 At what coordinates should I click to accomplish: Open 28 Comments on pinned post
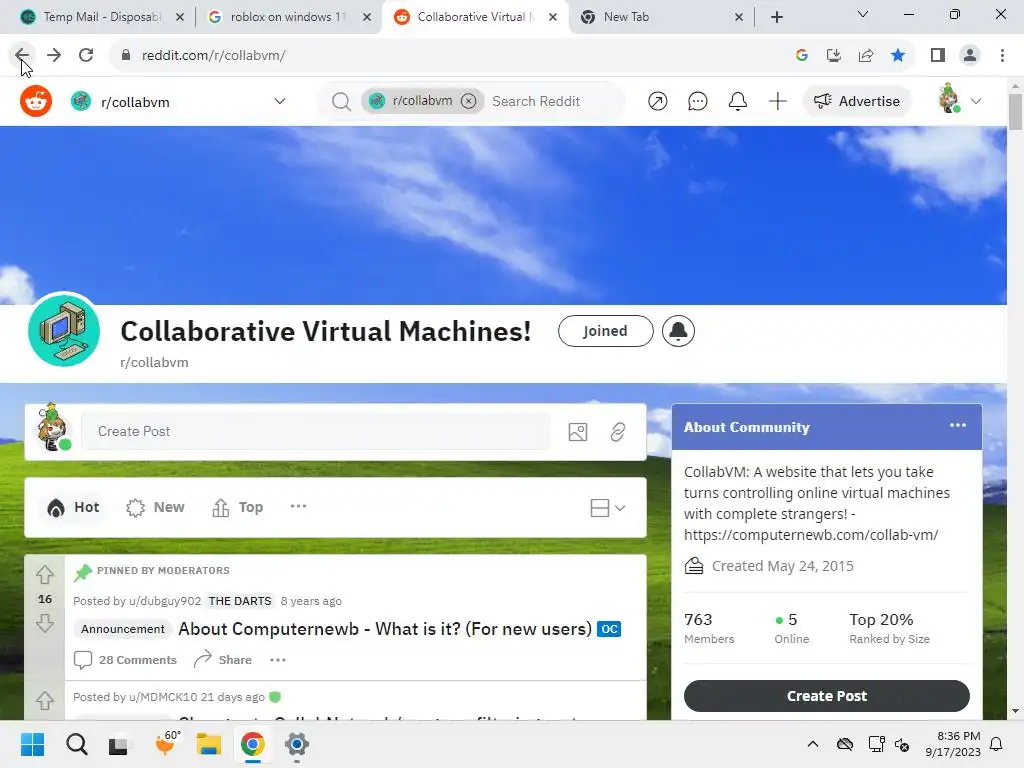125,660
